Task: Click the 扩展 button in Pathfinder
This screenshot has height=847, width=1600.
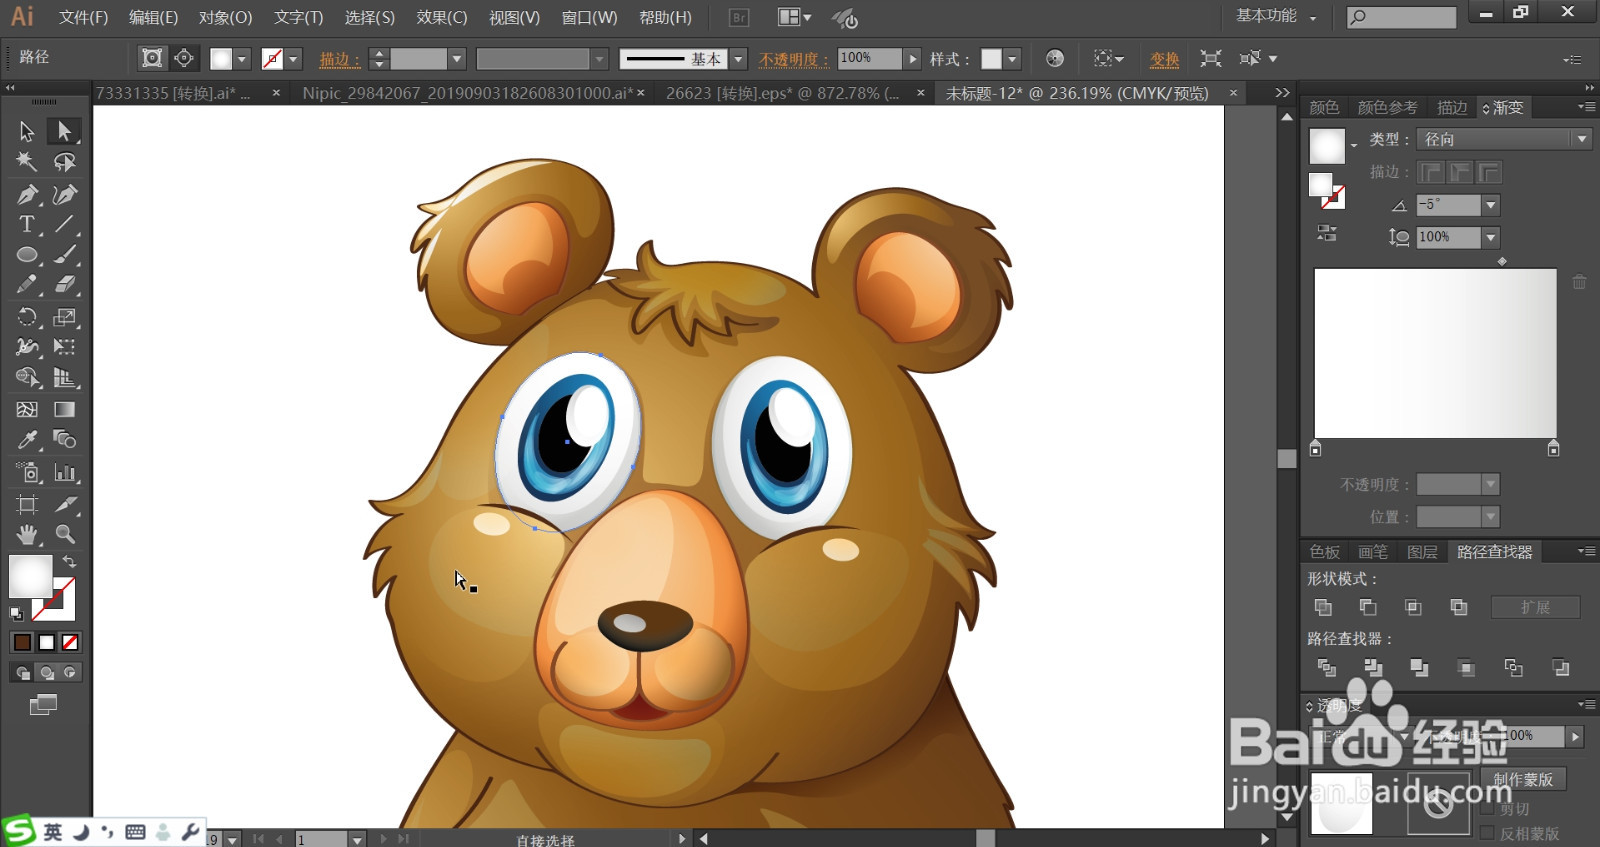Action: pyautogui.click(x=1535, y=607)
